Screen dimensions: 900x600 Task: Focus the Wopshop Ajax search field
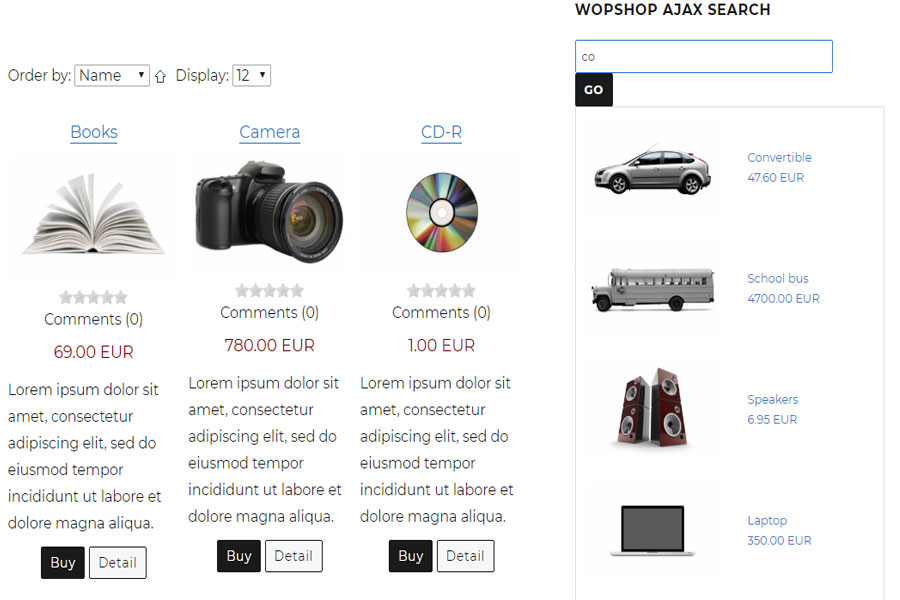704,56
